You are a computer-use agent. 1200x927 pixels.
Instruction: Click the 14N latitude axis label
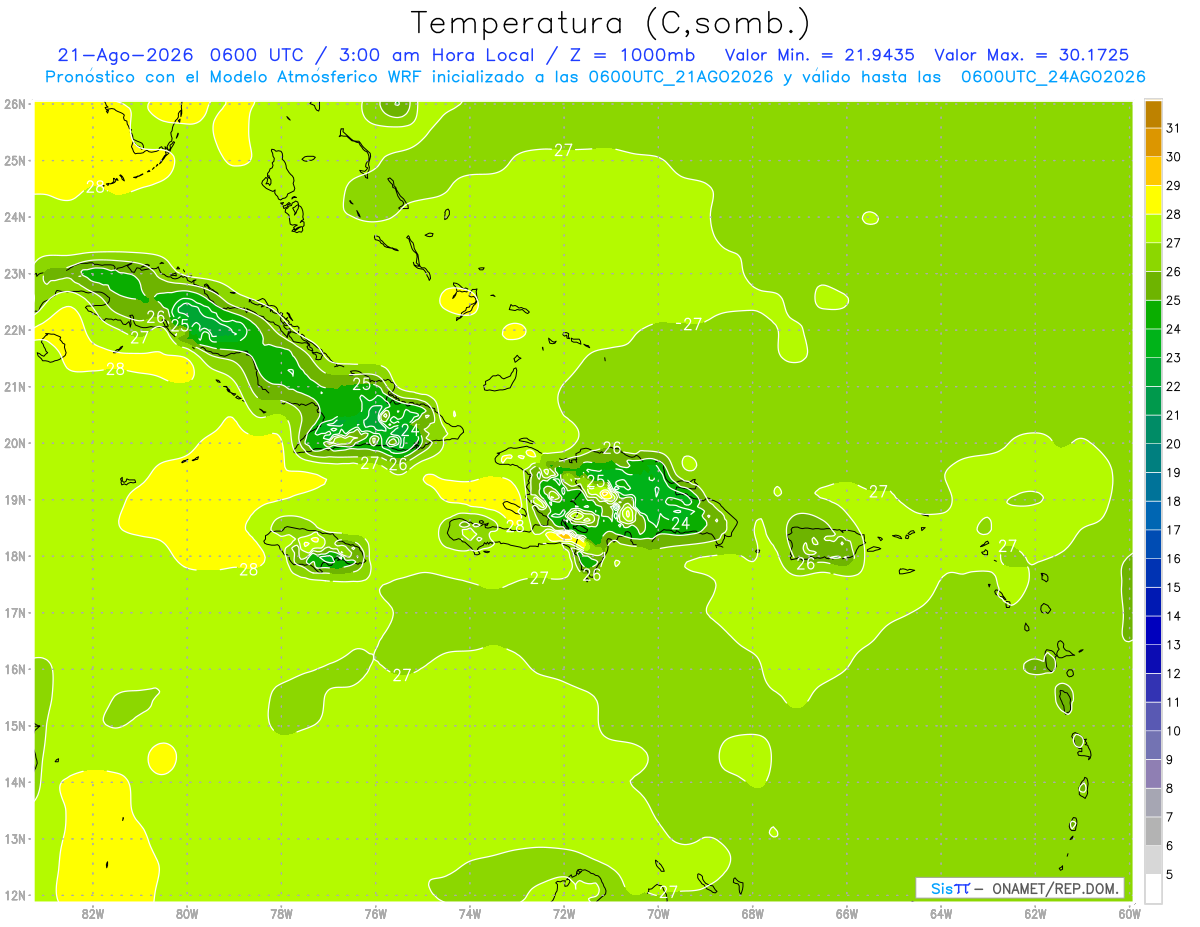pyautogui.click(x=14, y=782)
